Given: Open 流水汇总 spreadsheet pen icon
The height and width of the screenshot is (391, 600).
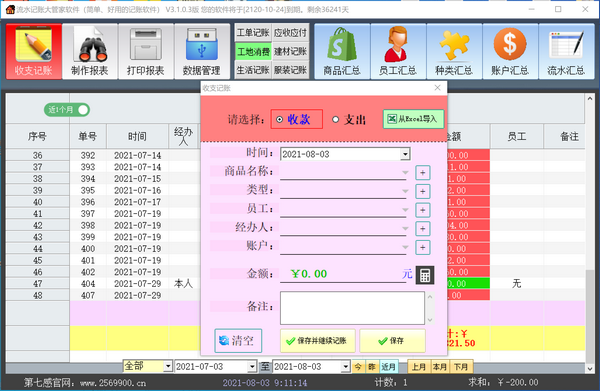Looking at the screenshot, I should (x=566, y=51).
